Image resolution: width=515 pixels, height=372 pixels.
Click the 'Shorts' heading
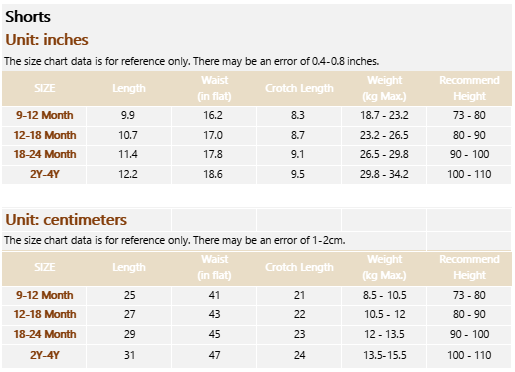click(x=28, y=17)
